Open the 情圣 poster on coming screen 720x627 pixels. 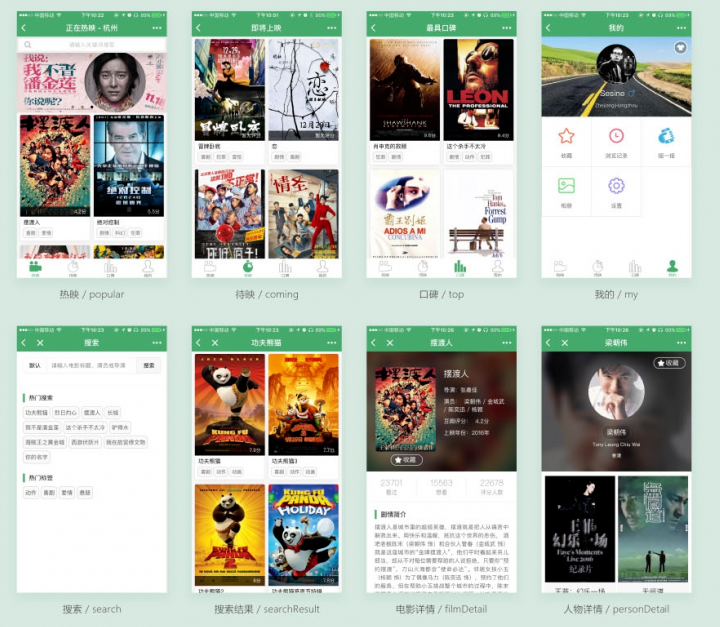point(304,214)
